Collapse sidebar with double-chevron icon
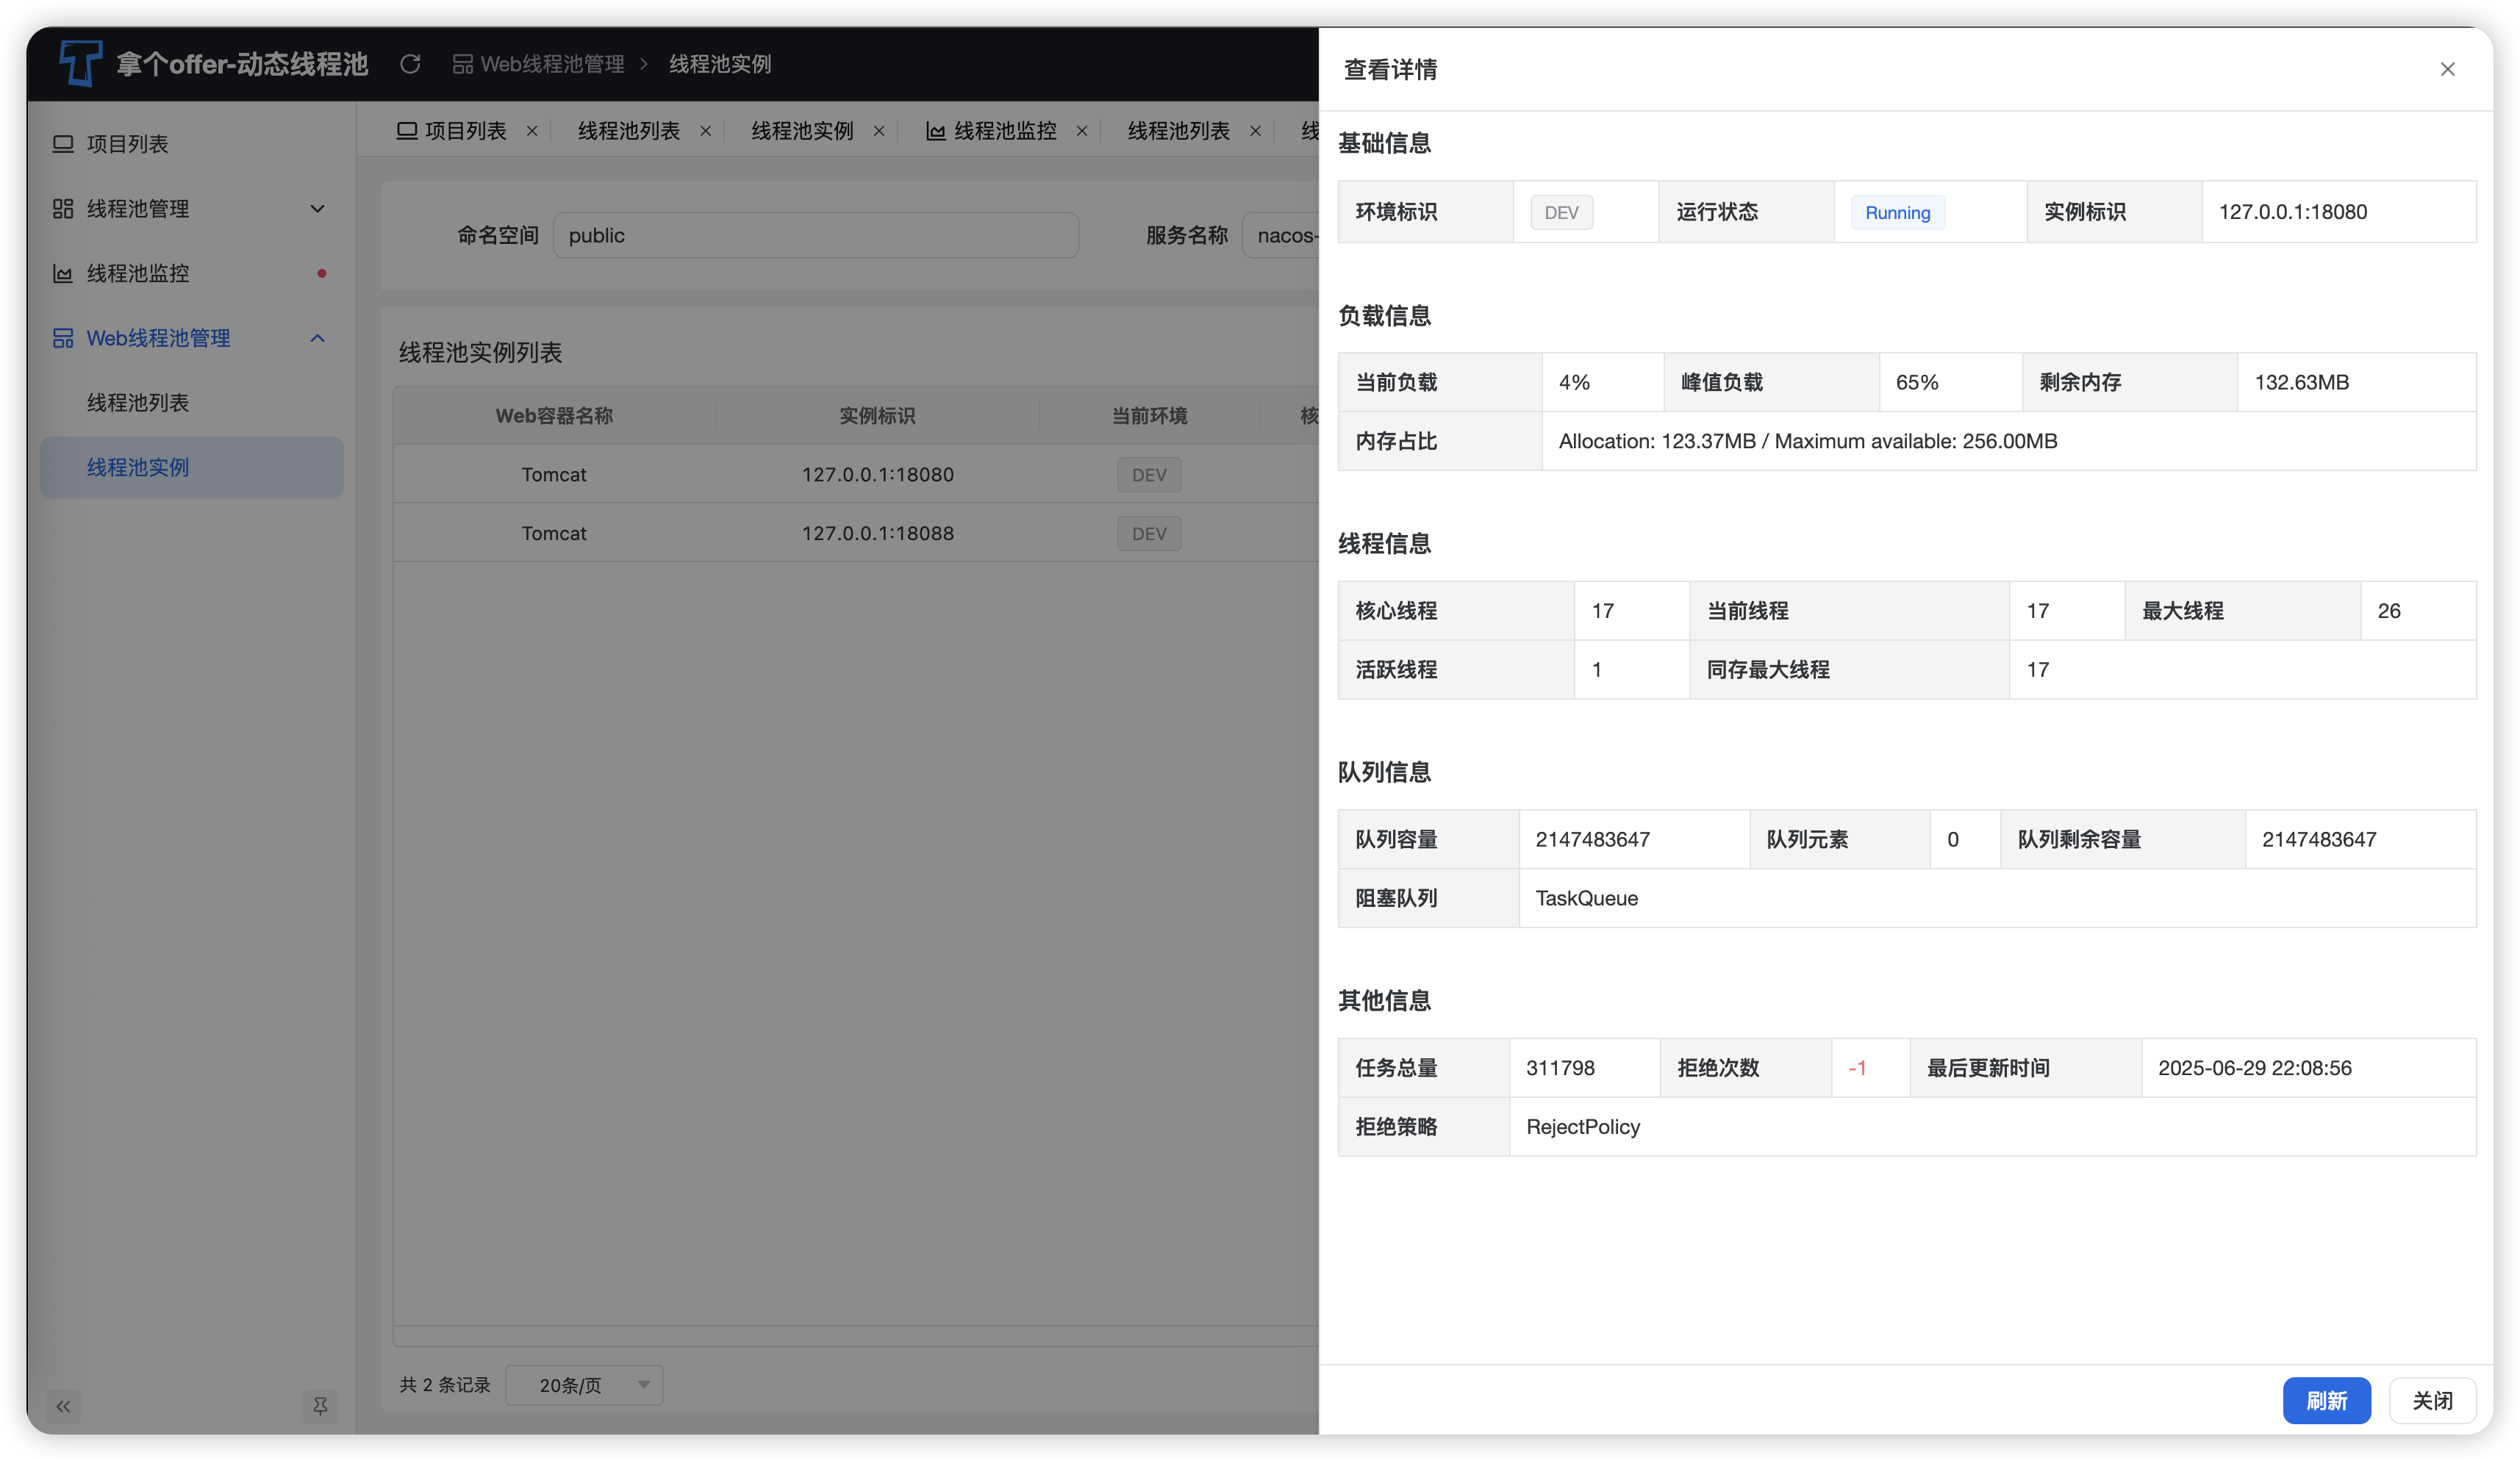The width and height of the screenshot is (2520, 1461). 63,1407
